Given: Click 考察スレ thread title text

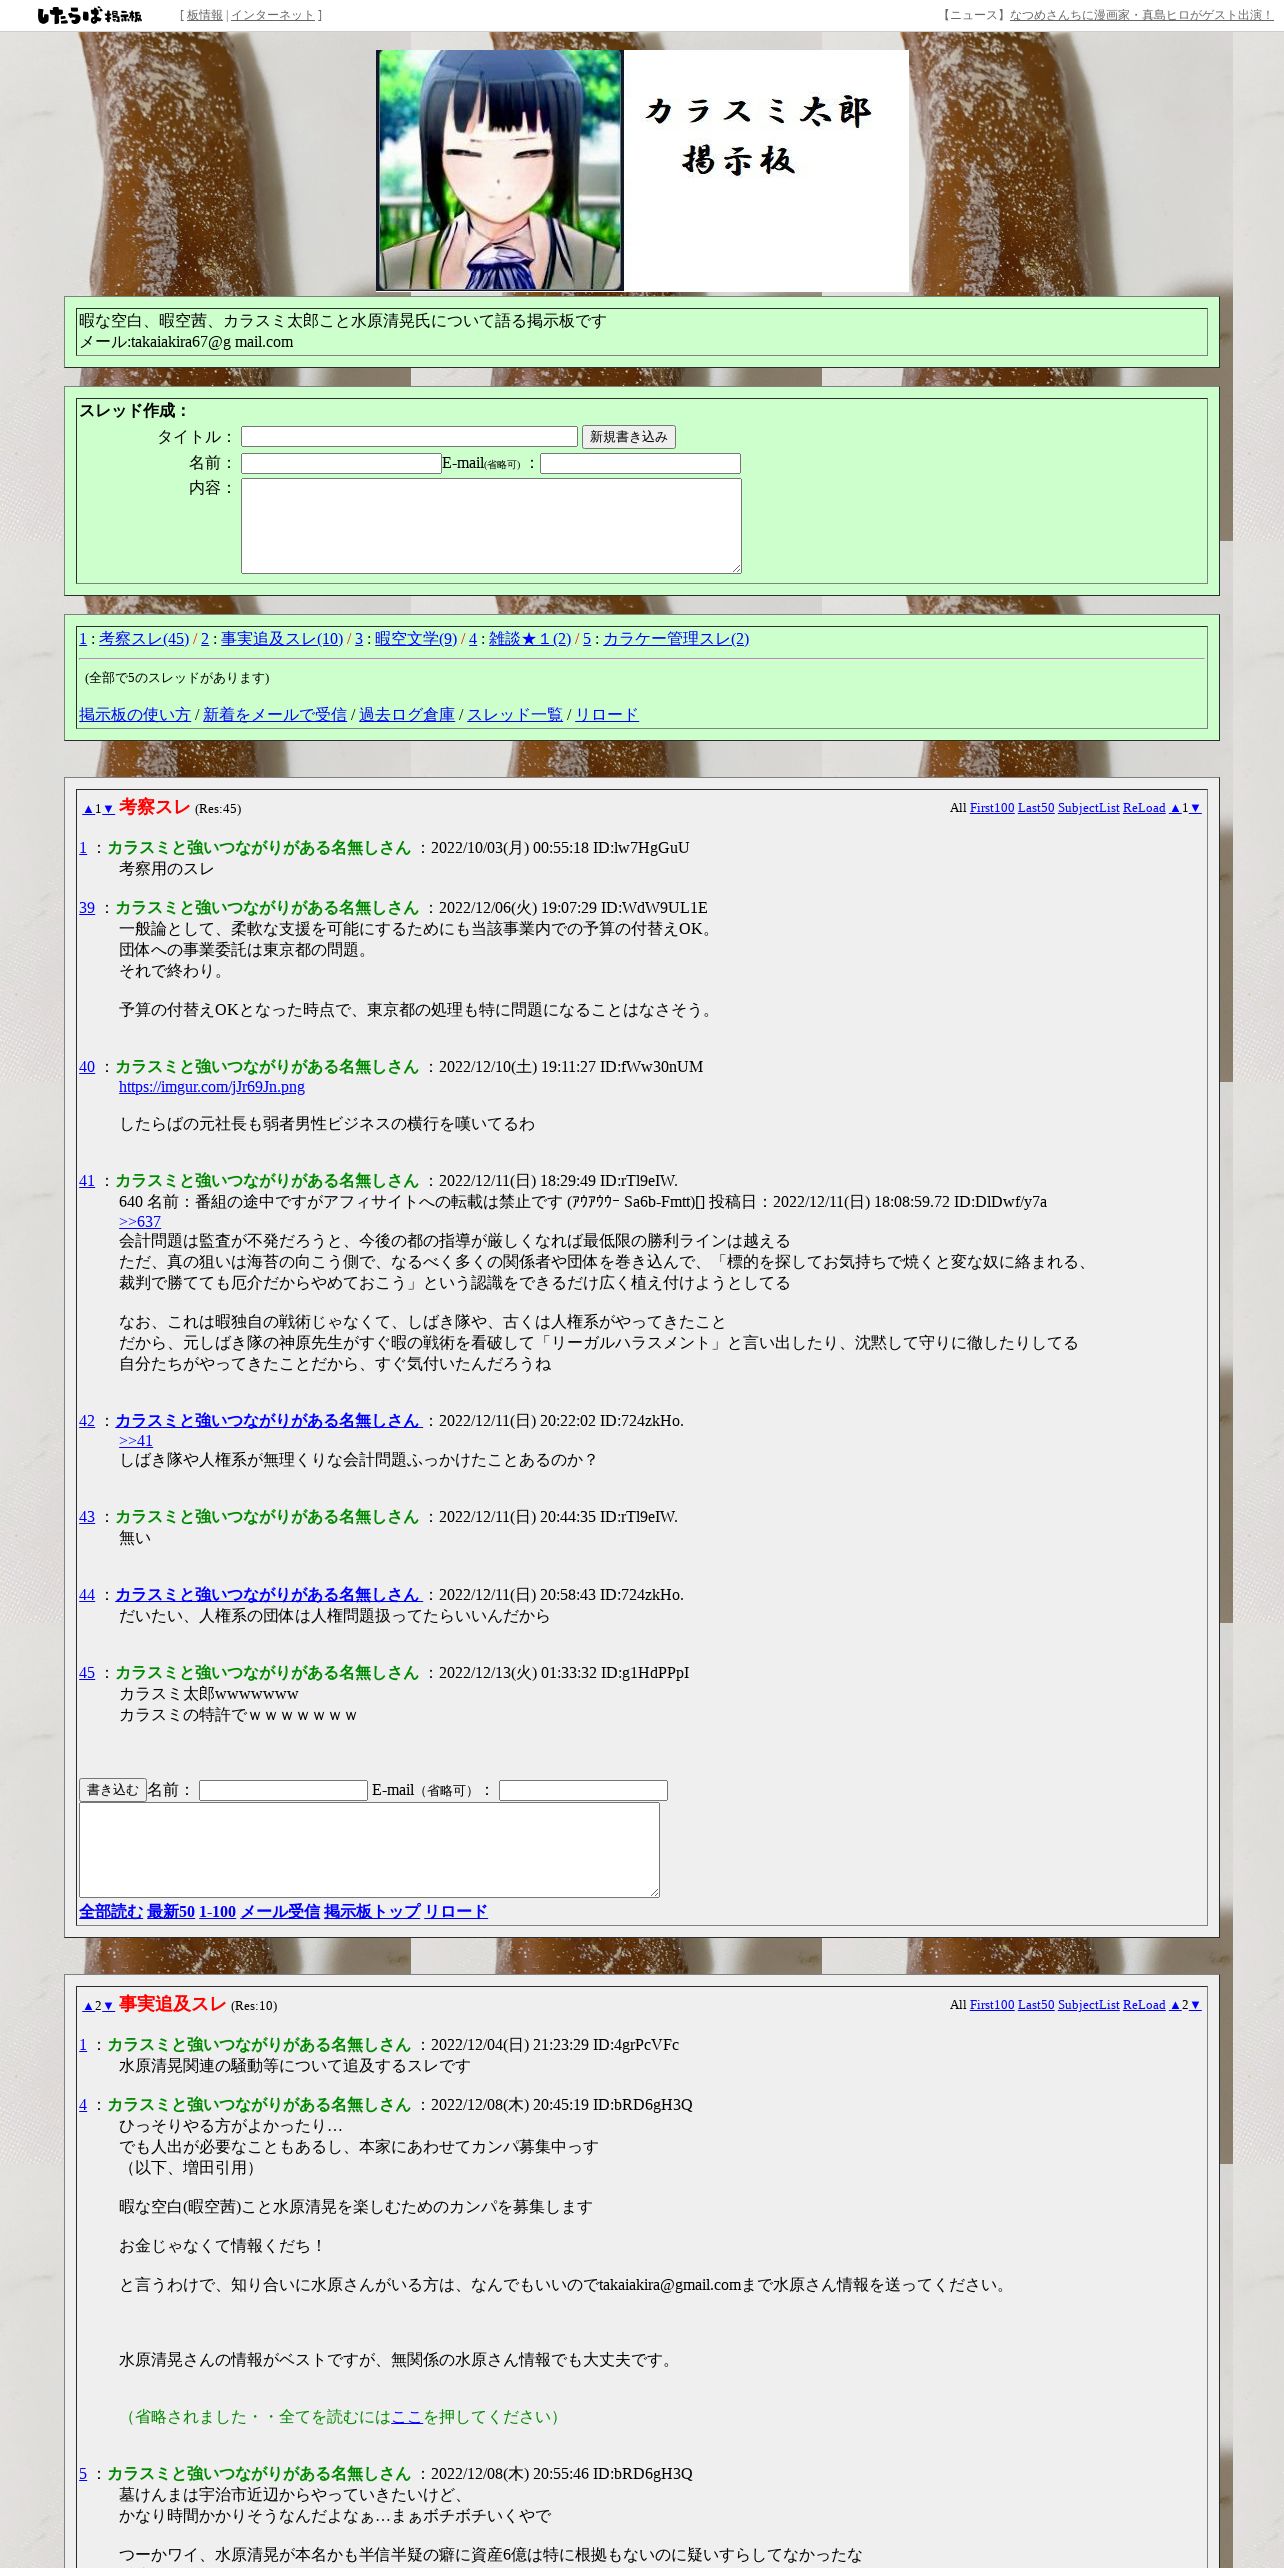Looking at the screenshot, I should 154,807.
